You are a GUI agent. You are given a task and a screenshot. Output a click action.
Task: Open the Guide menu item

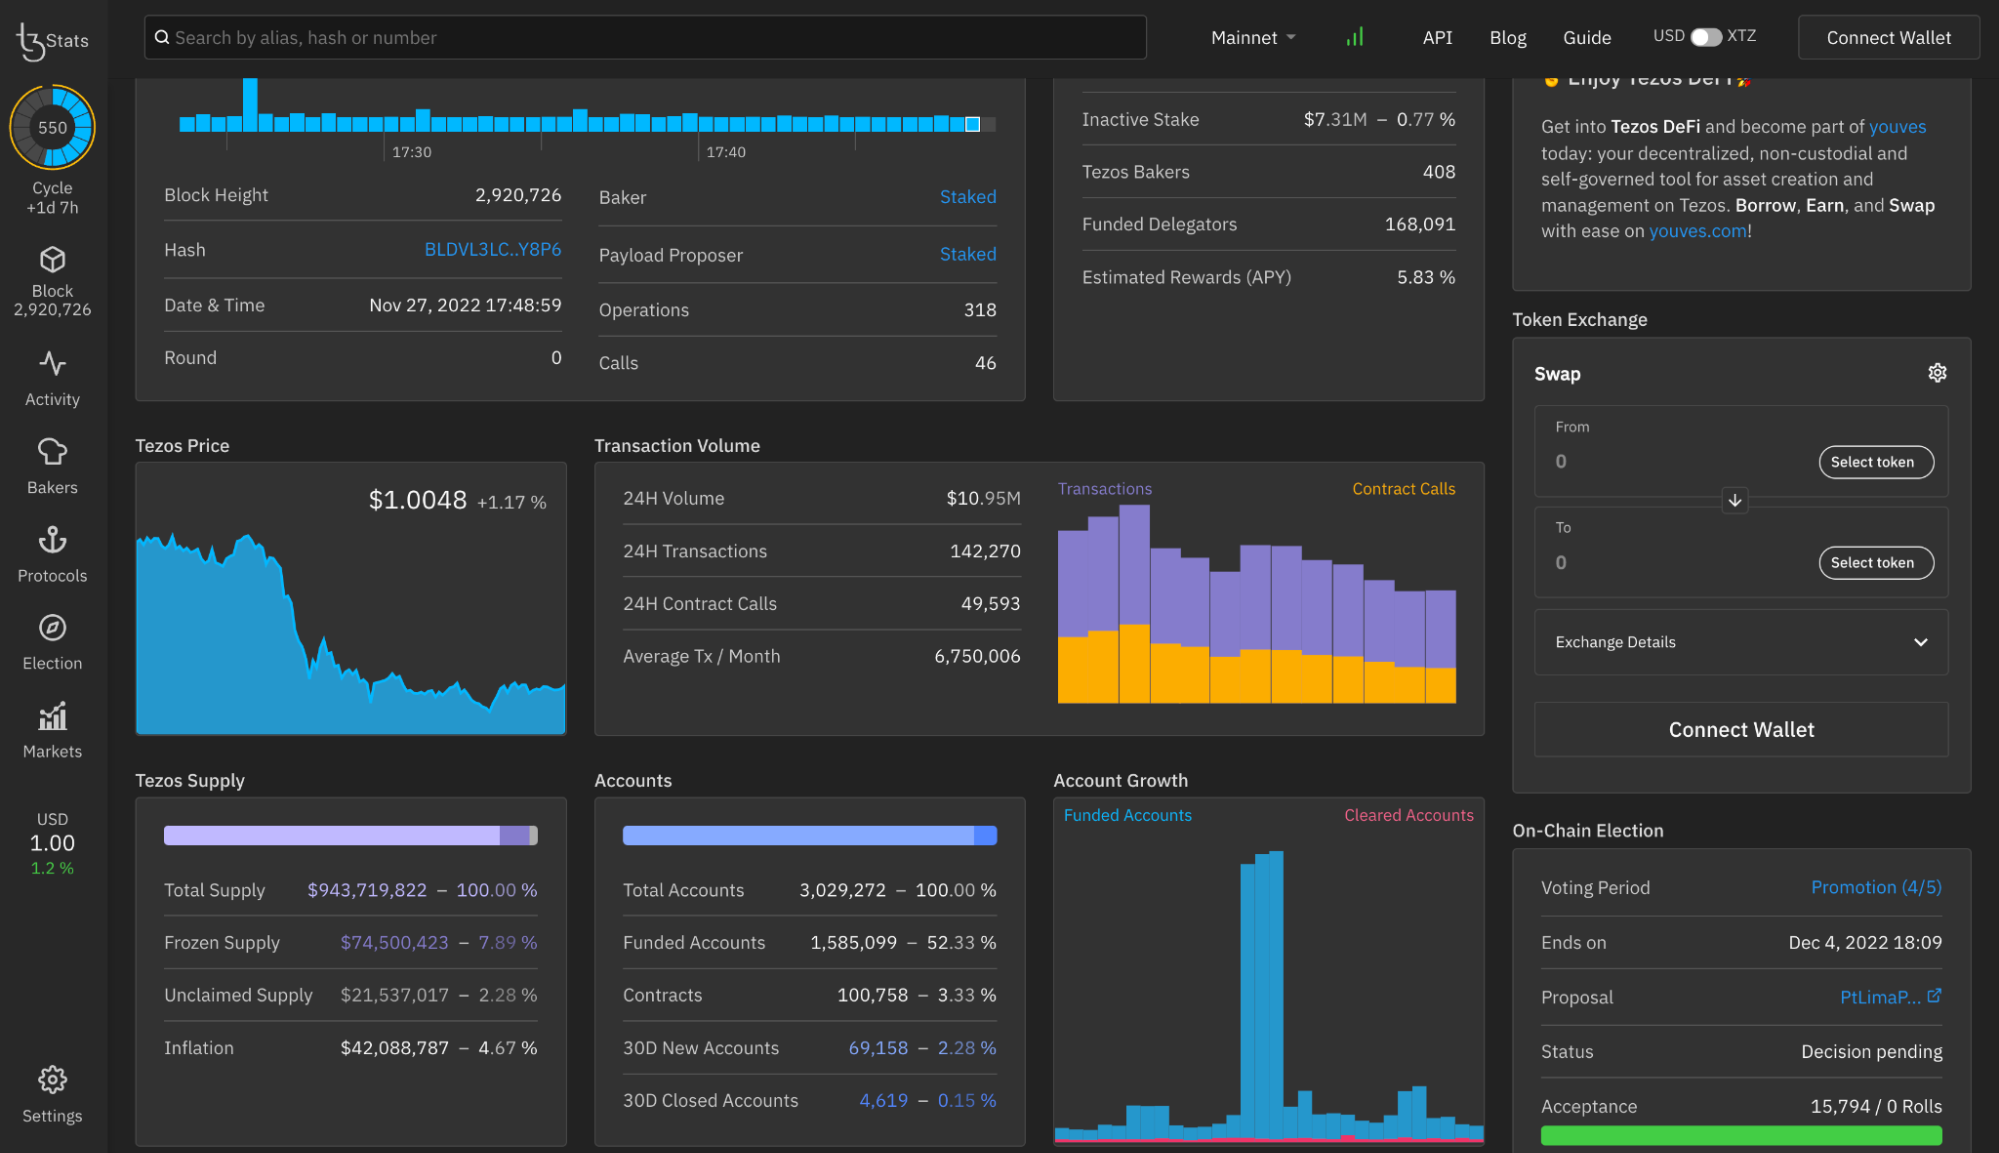[x=1586, y=38]
